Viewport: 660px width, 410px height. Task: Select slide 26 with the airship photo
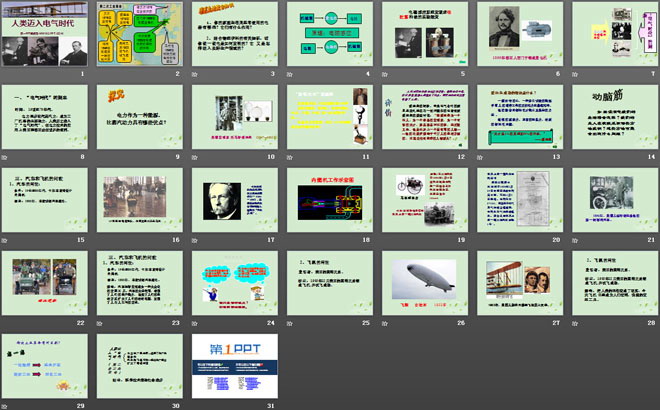[425, 283]
